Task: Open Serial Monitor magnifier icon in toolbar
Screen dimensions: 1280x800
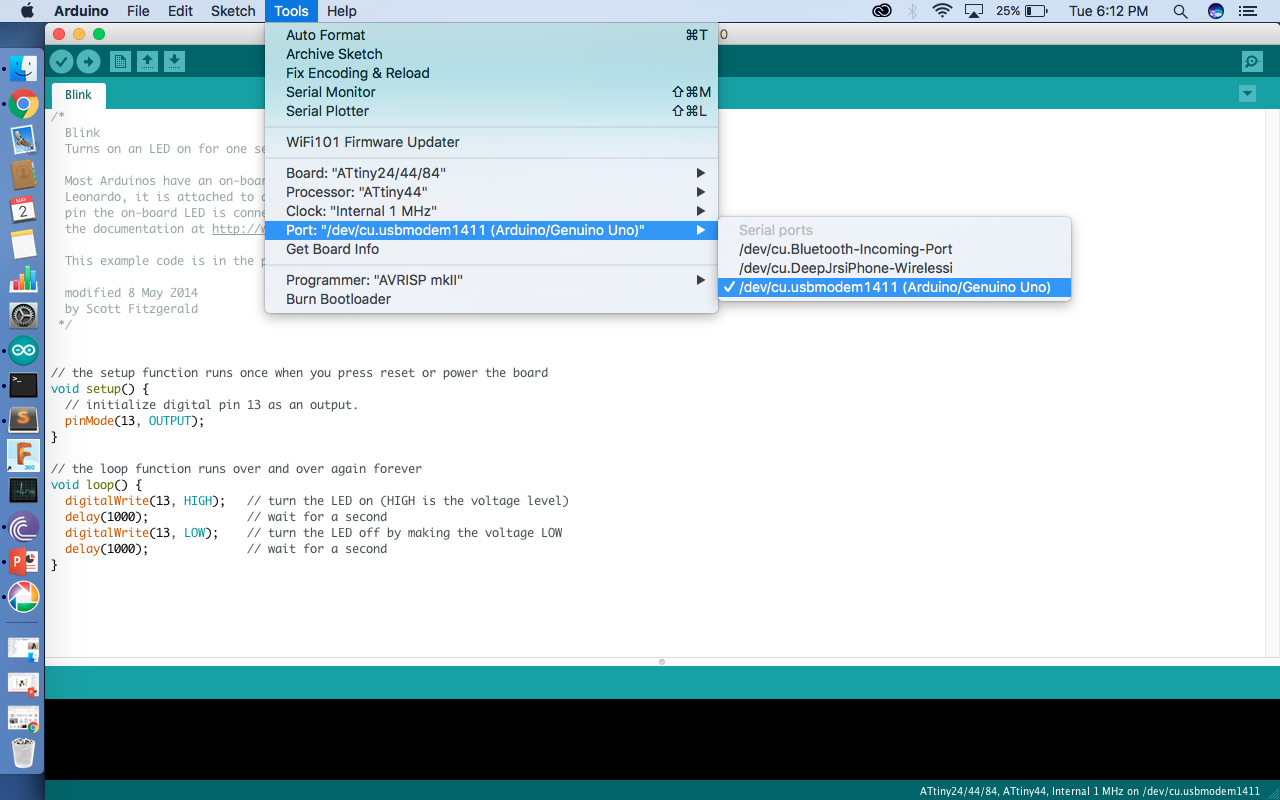Action: pos(1252,62)
